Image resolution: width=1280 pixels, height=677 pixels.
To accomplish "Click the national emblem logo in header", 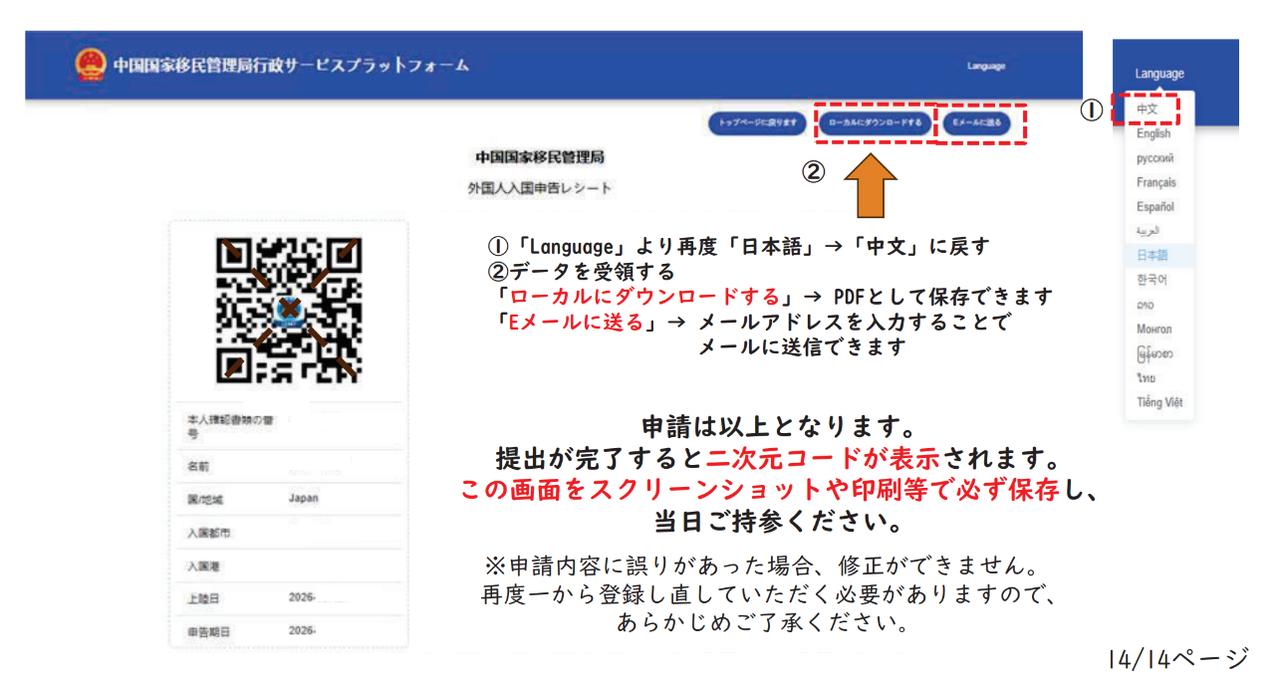I will point(90,66).
